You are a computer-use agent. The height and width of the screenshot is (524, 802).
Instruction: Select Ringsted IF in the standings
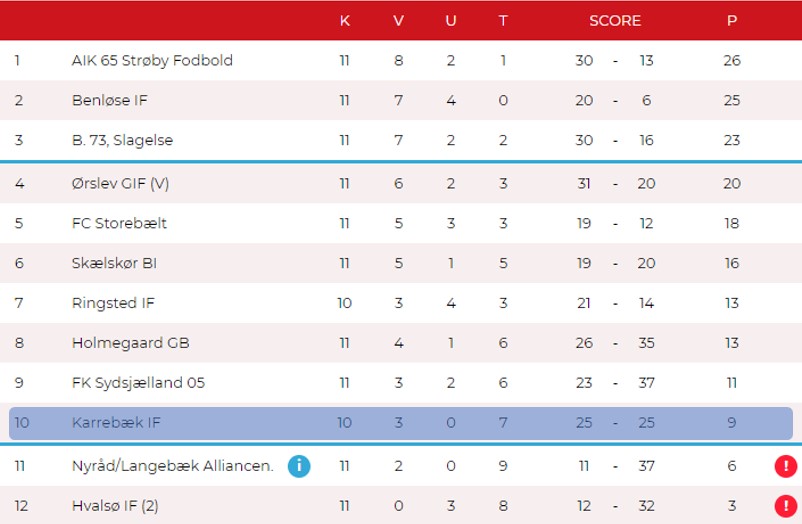113,303
